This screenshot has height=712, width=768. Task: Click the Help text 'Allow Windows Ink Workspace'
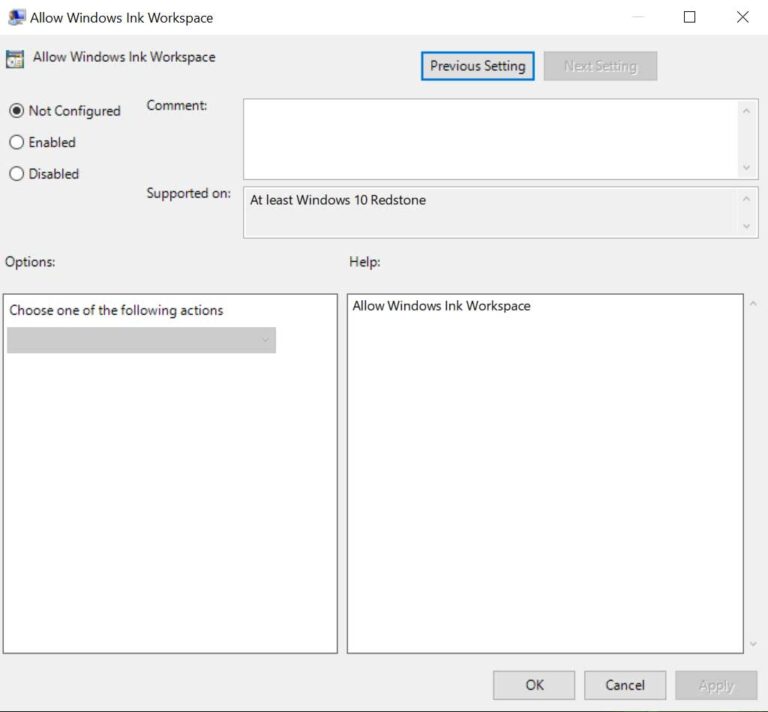(x=441, y=306)
